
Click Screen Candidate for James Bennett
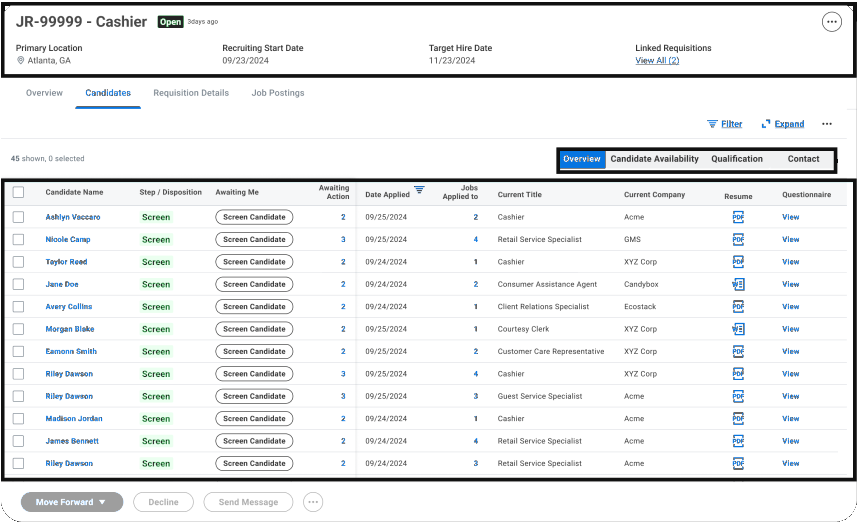click(x=254, y=441)
